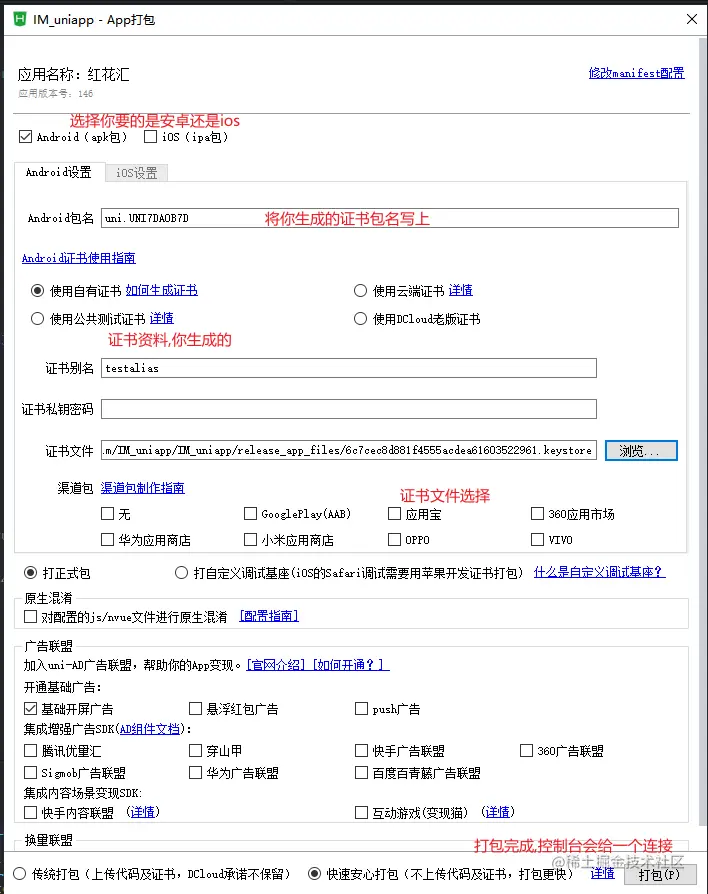The width and height of the screenshot is (708, 894).
Task: Check the 百度百青藤广告联盟 checkbox
Action: 361,773
